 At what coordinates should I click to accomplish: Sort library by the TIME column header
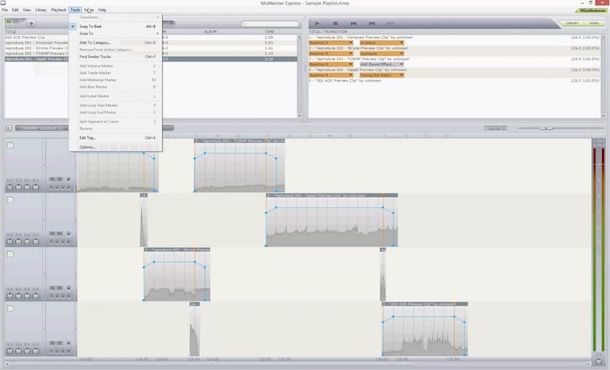270,32
